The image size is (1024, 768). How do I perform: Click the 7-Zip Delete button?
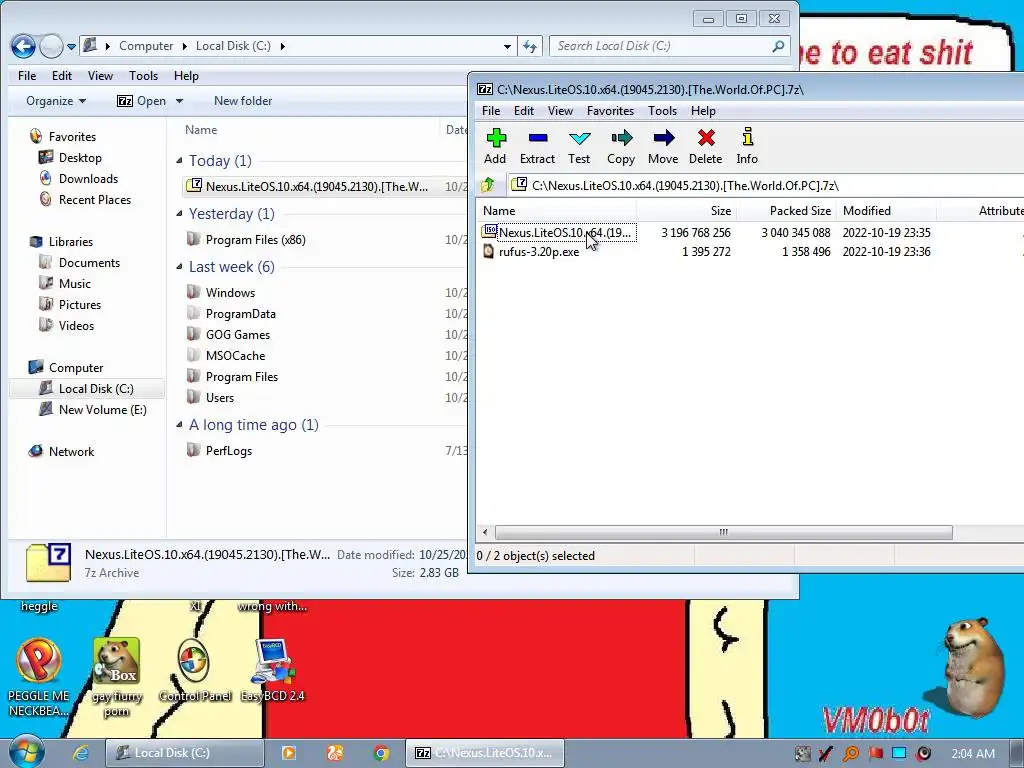[x=705, y=146]
